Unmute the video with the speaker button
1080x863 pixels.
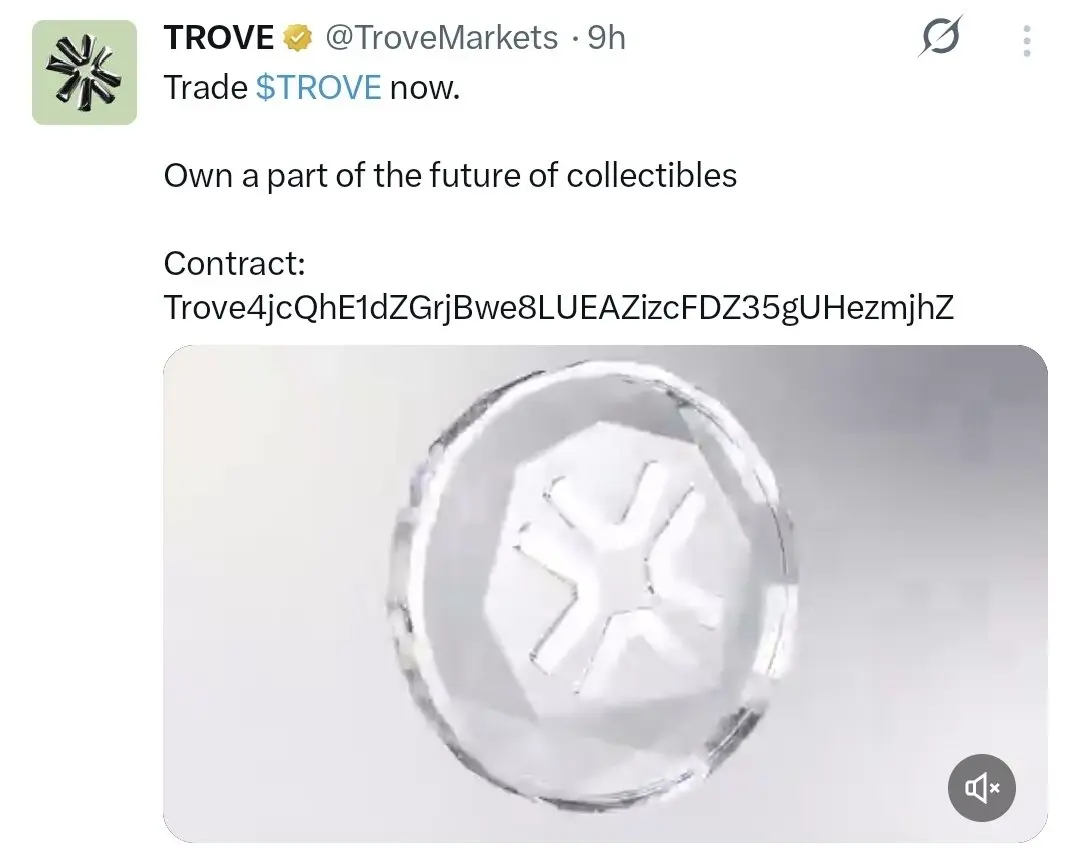(x=982, y=787)
